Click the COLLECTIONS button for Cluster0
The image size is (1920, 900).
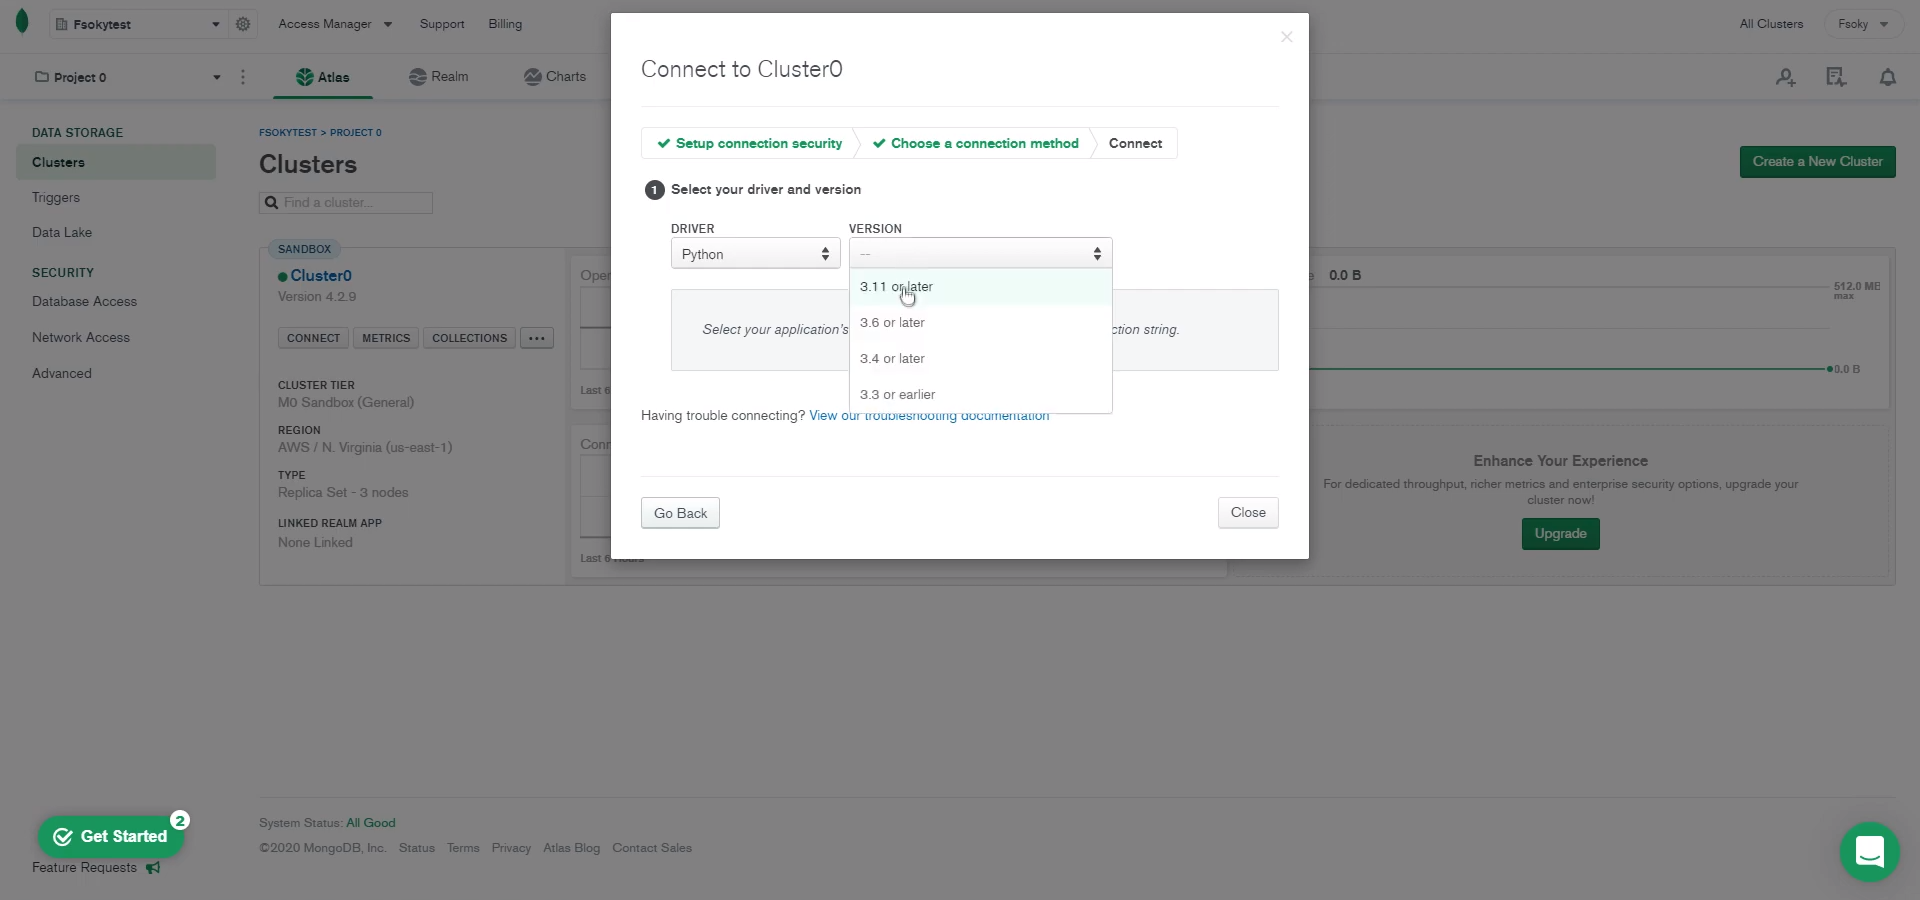coord(469,338)
